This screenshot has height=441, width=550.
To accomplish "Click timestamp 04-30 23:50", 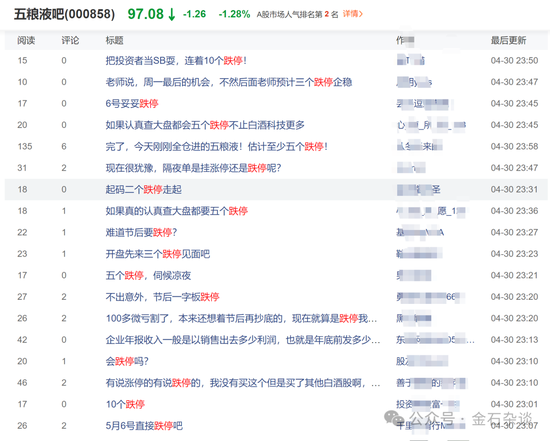I will click(x=514, y=61).
